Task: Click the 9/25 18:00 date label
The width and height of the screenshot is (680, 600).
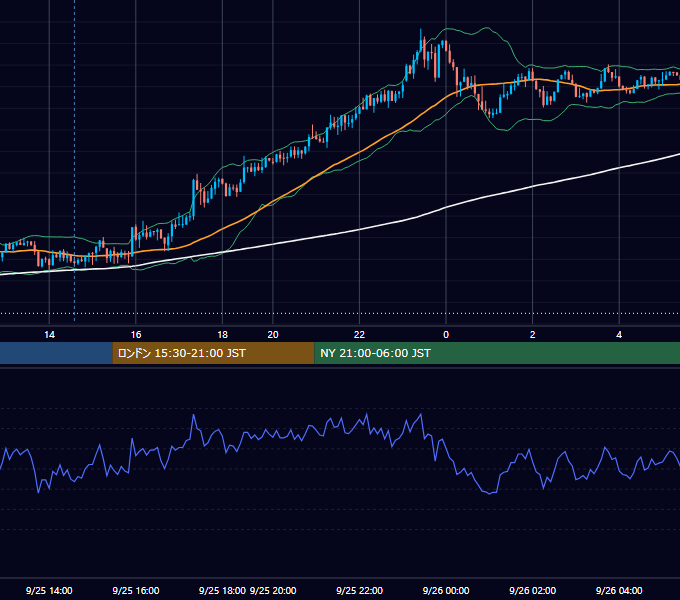Action: [x=222, y=590]
